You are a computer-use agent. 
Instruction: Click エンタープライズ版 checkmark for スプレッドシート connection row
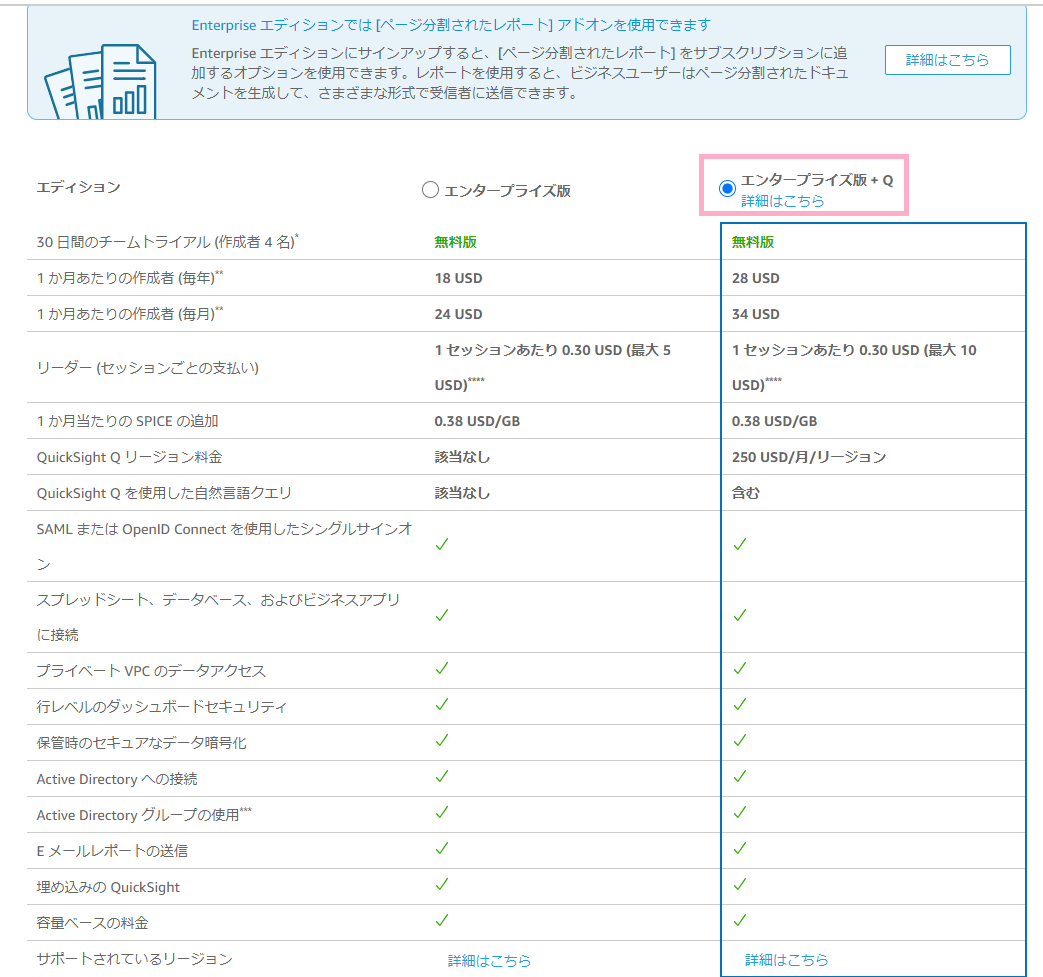[x=442, y=615]
